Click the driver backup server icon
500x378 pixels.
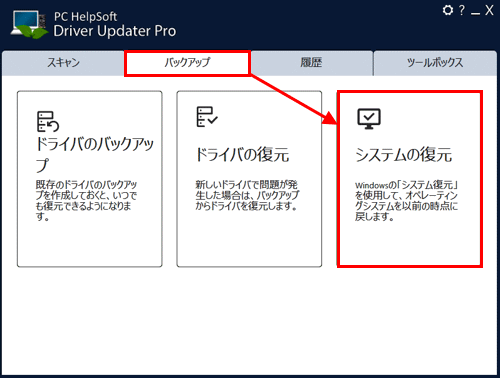click(48, 121)
